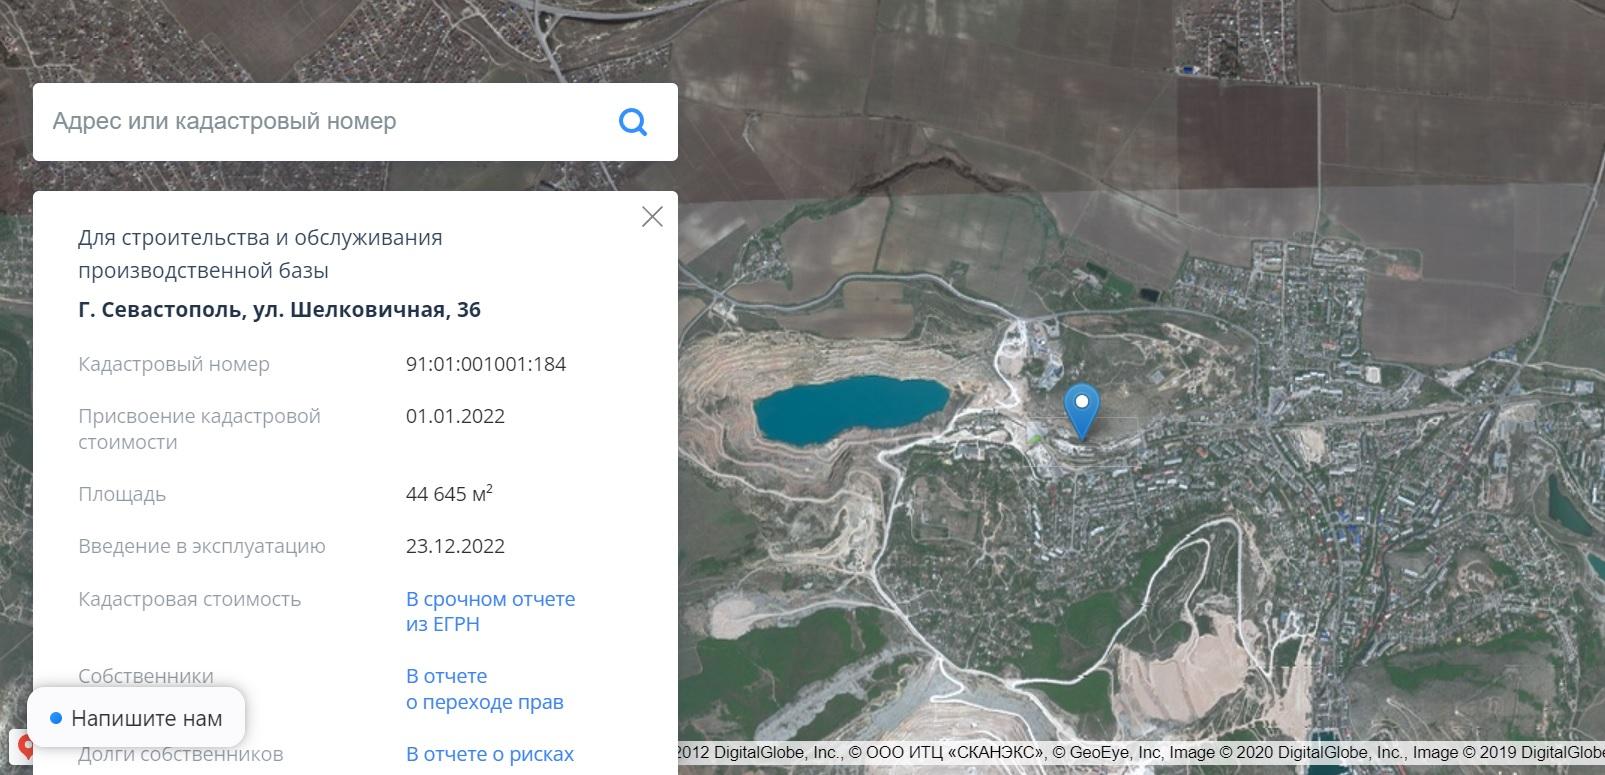
Task: Click the red pin icon at bottom-left
Action: pos(24,746)
